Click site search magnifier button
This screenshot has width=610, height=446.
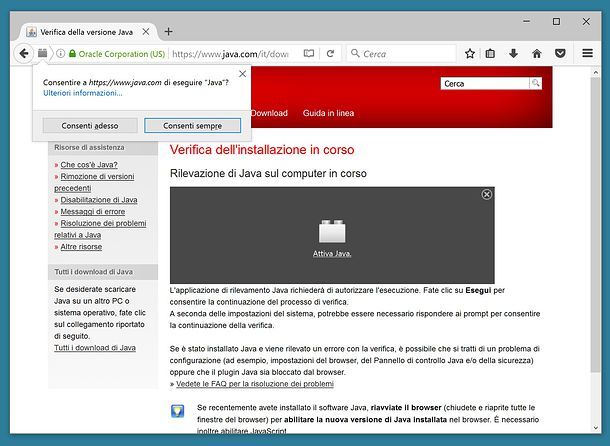tap(536, 83)
